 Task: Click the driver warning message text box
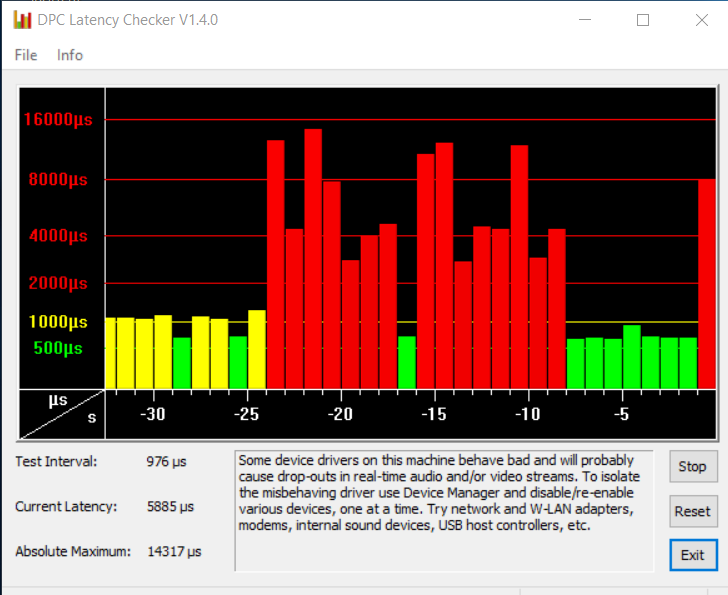444,511
